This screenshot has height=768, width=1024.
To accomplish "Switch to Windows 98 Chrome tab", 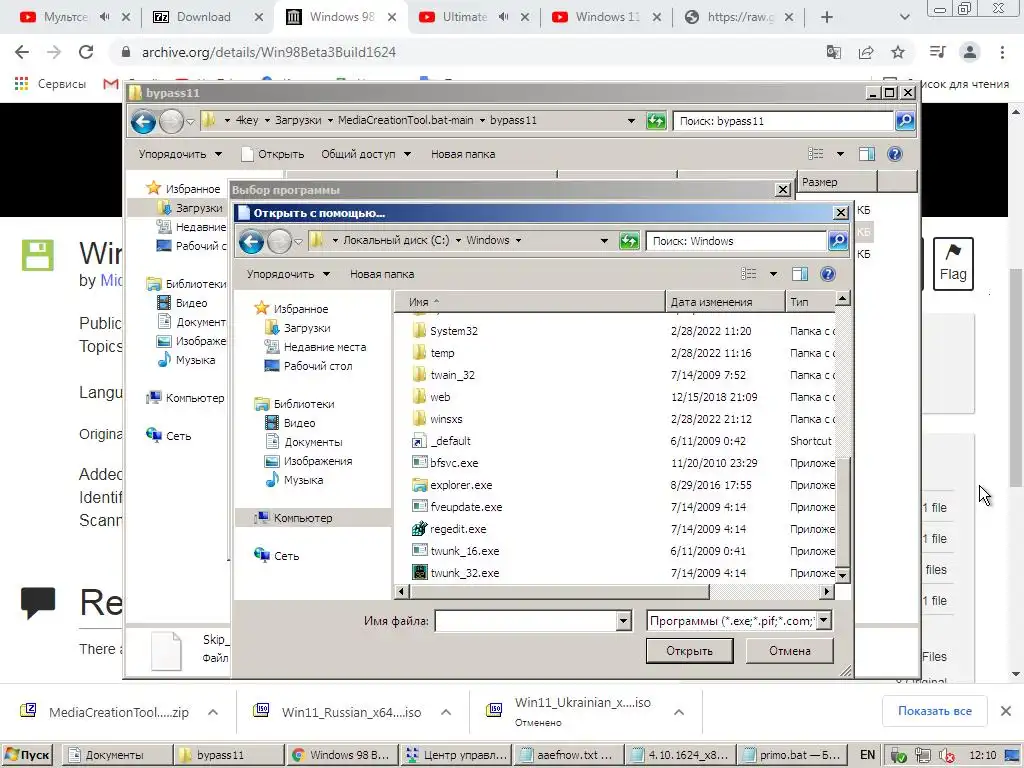I will (x=340, y=17).
